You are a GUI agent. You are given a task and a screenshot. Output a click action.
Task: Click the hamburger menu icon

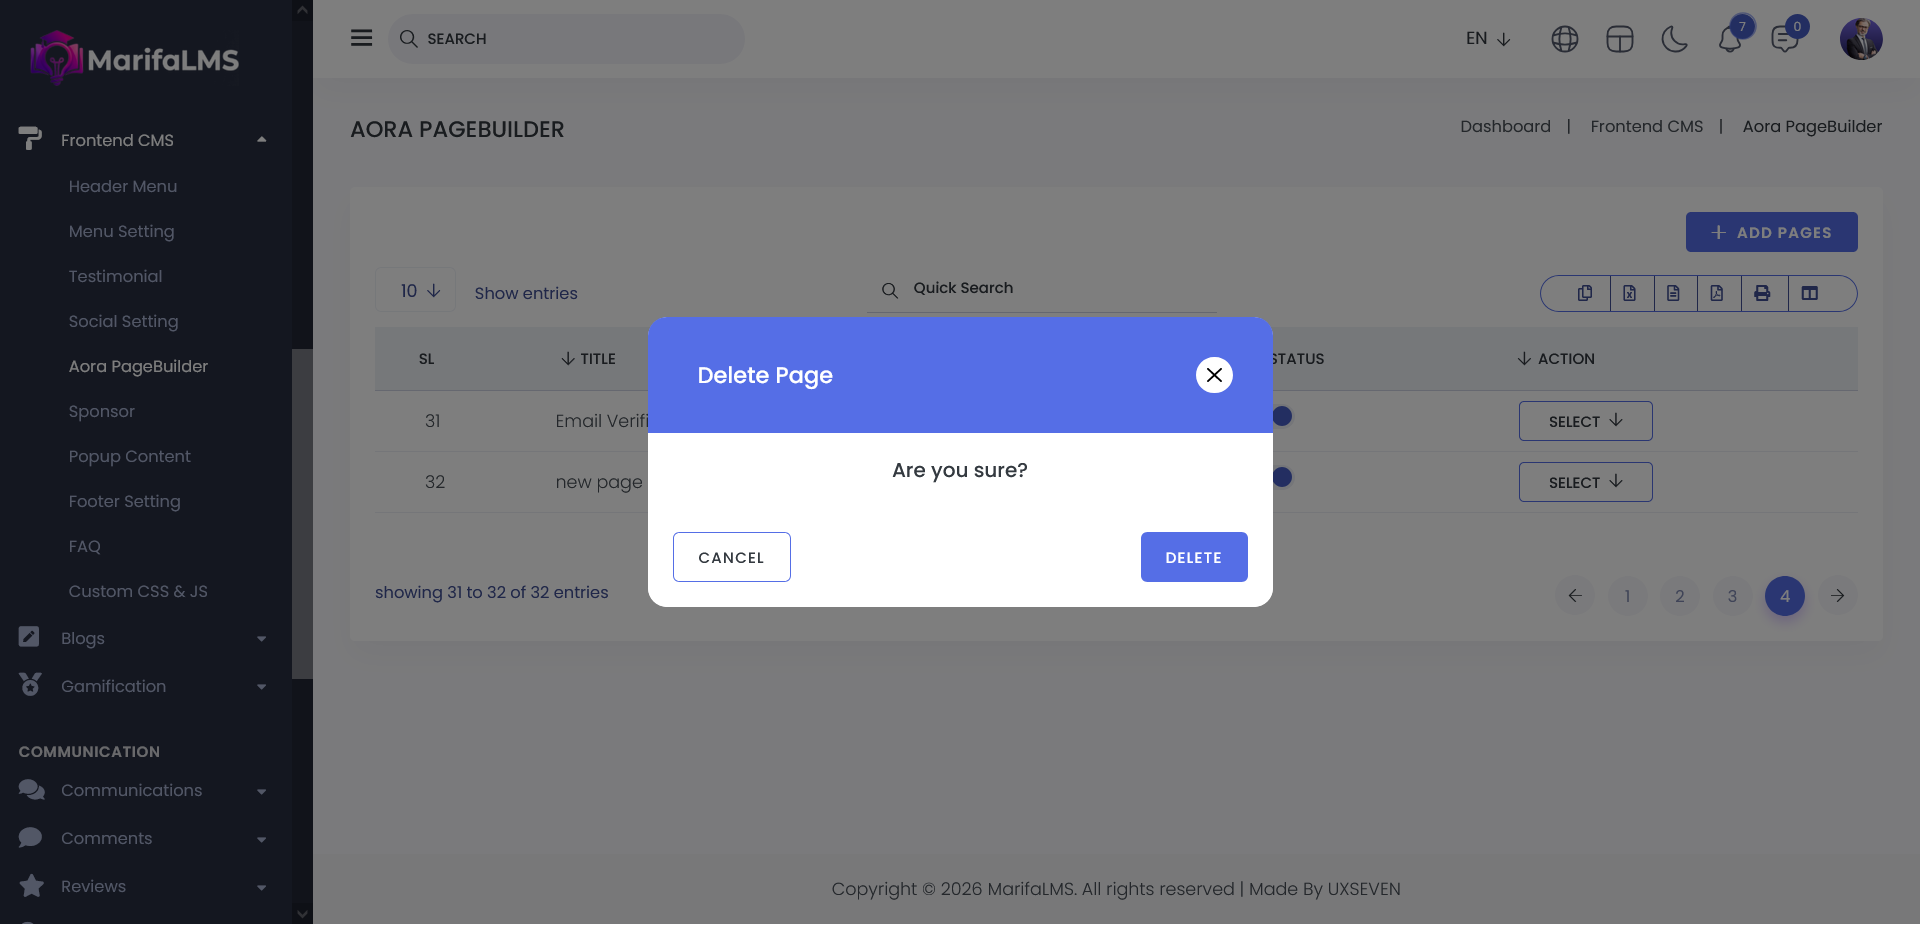click(x=361, y=38)
